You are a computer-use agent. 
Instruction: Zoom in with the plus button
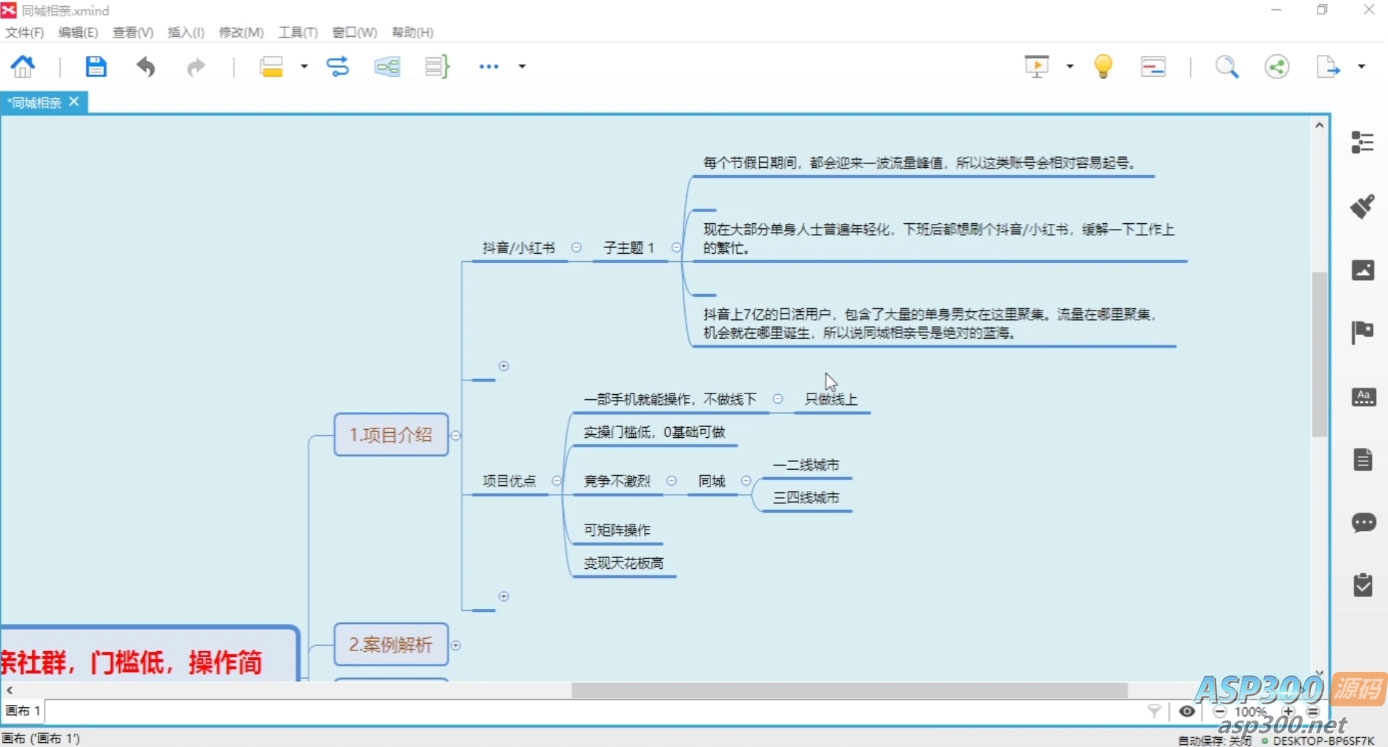pyautogui.click(x=1288, y=711)
